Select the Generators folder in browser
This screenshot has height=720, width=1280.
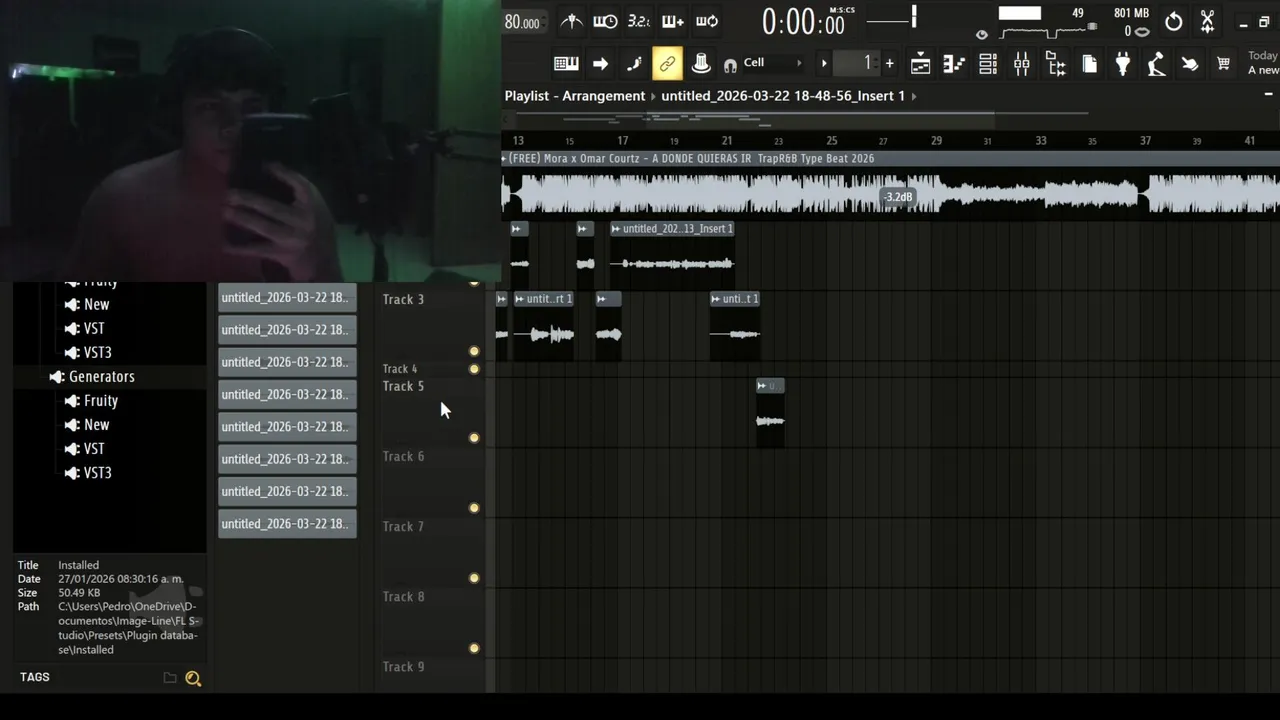tap(101, 376)
